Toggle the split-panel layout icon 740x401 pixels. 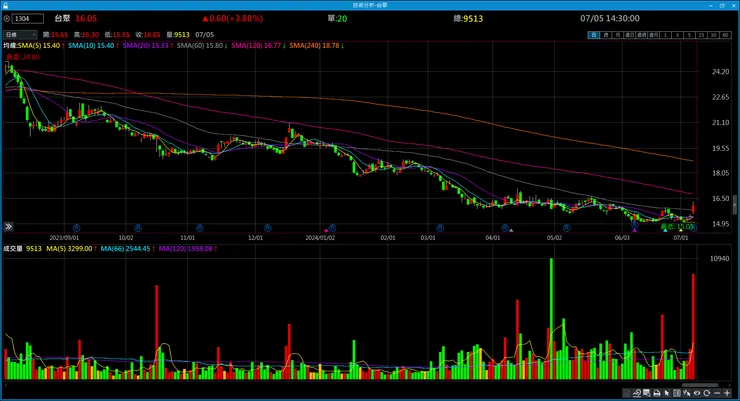click(x=677, y=393)
